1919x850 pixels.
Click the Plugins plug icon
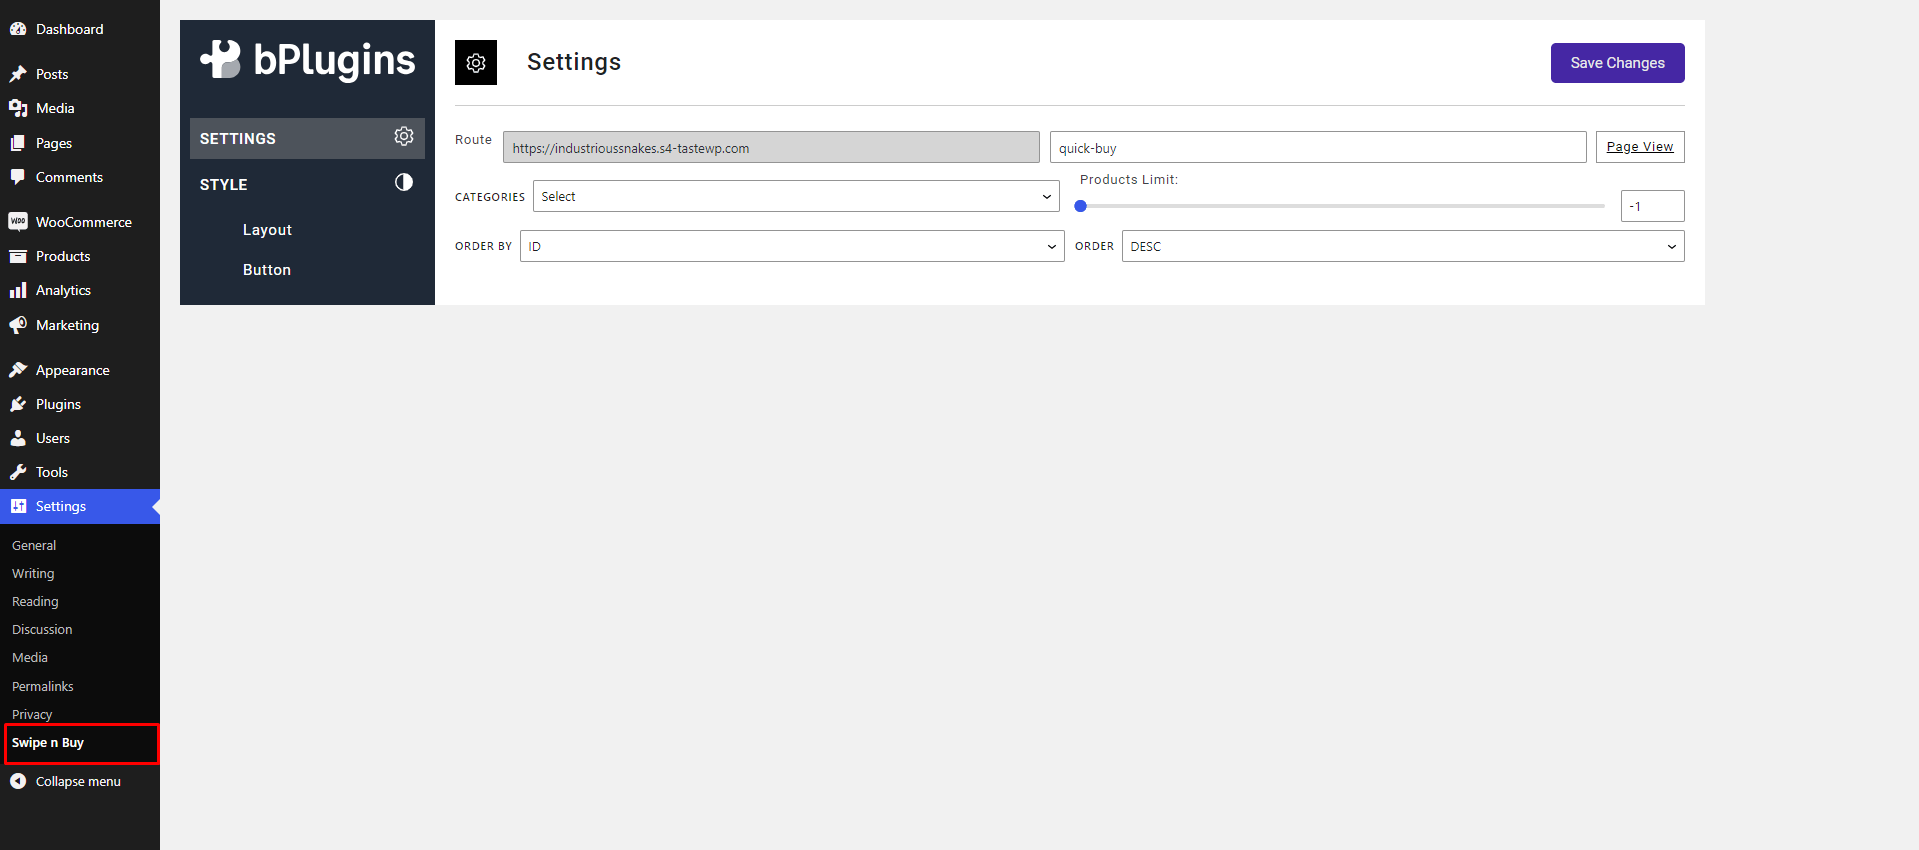click(x=18, y=404)
